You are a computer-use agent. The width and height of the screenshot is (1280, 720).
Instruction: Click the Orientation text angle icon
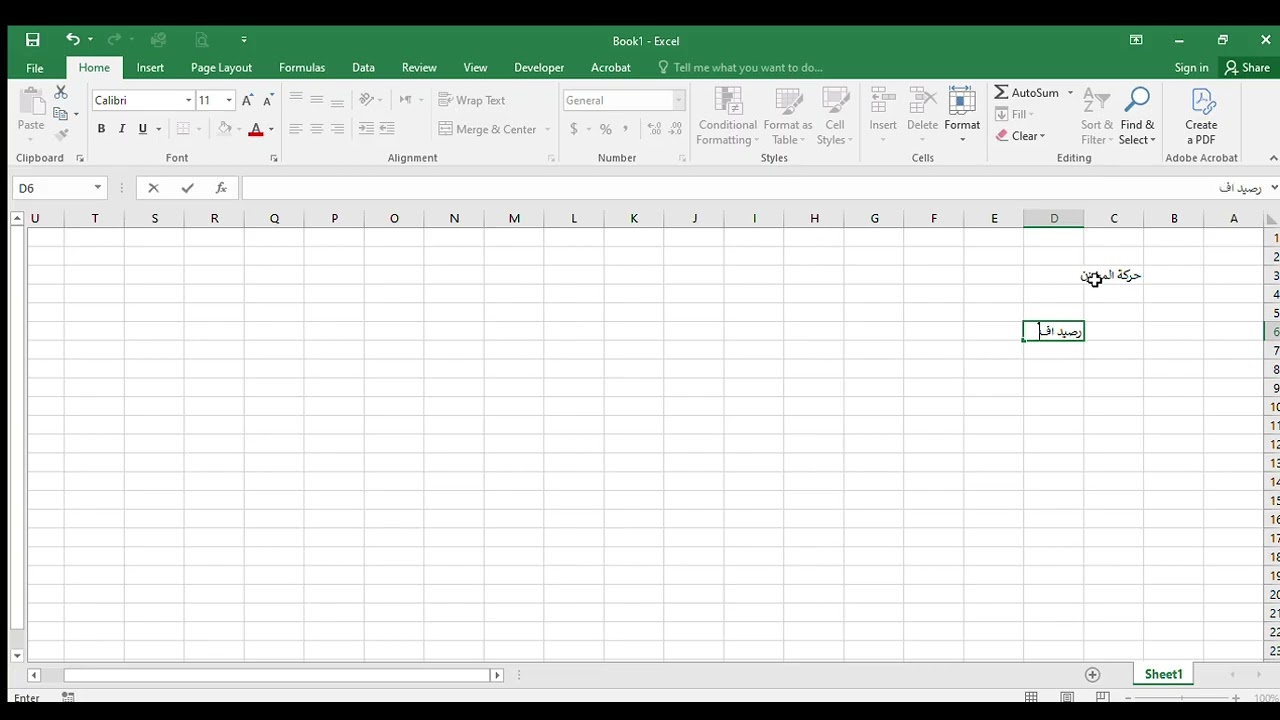tap(367, 99)
